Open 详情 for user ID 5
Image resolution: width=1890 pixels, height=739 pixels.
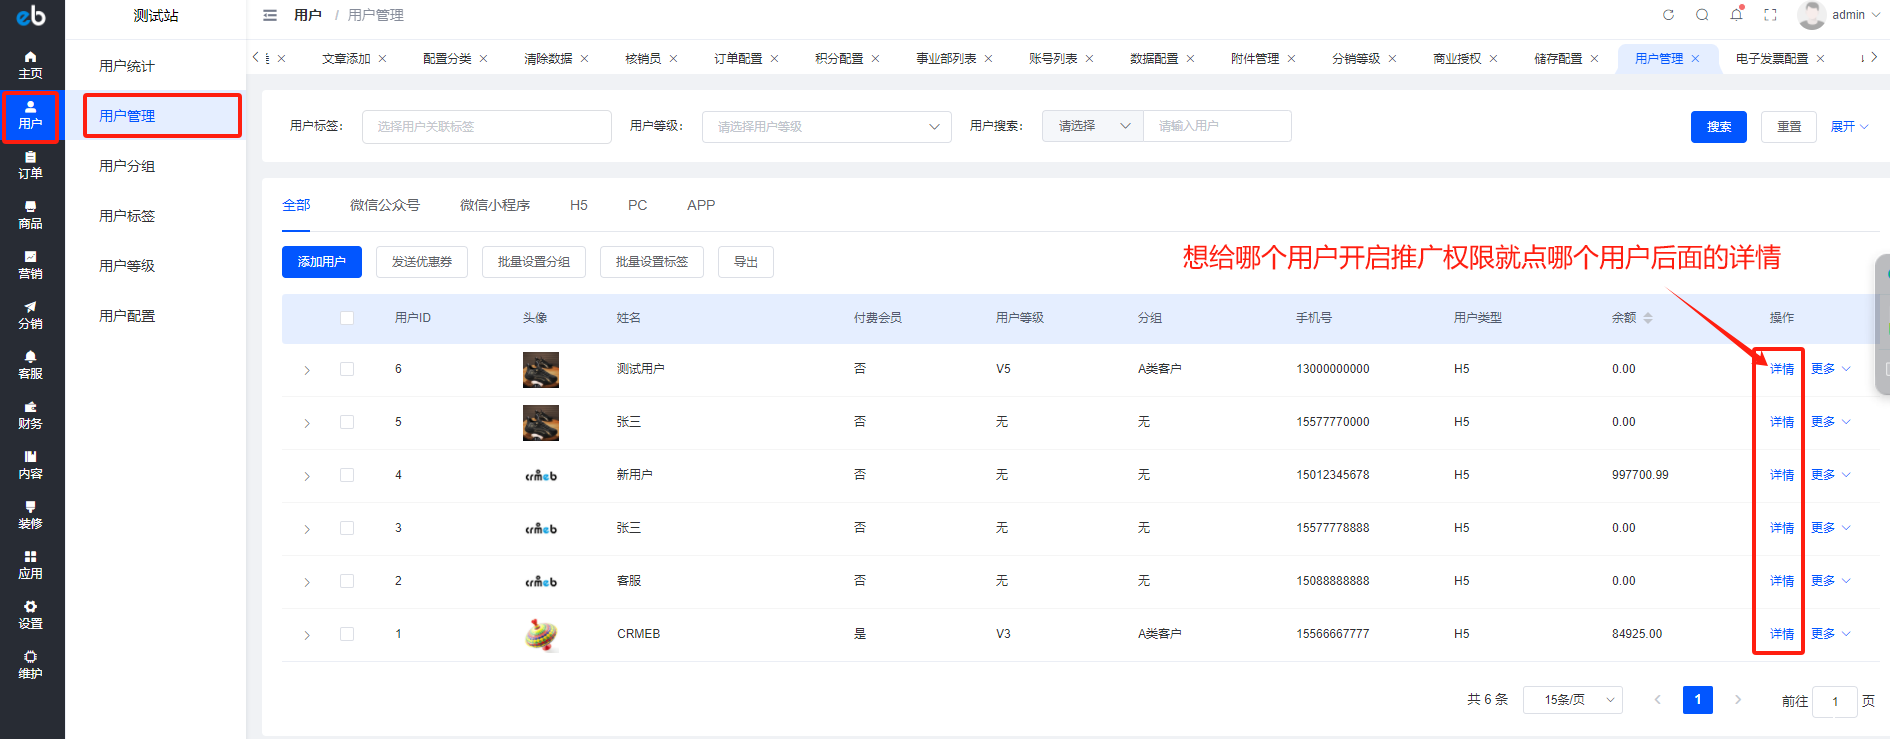1781,422
